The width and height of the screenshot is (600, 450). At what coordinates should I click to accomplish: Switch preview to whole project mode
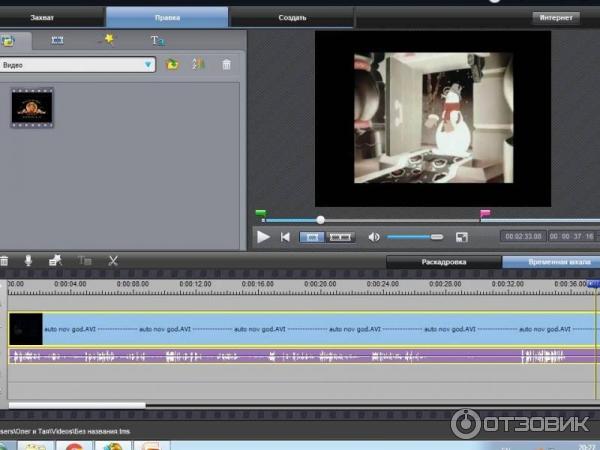[x=341, y=237]
